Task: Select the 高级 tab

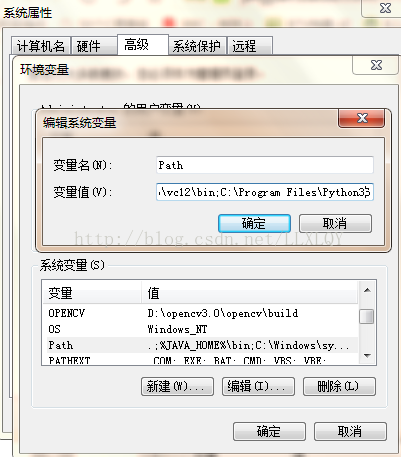Action: tap(143, 45)
